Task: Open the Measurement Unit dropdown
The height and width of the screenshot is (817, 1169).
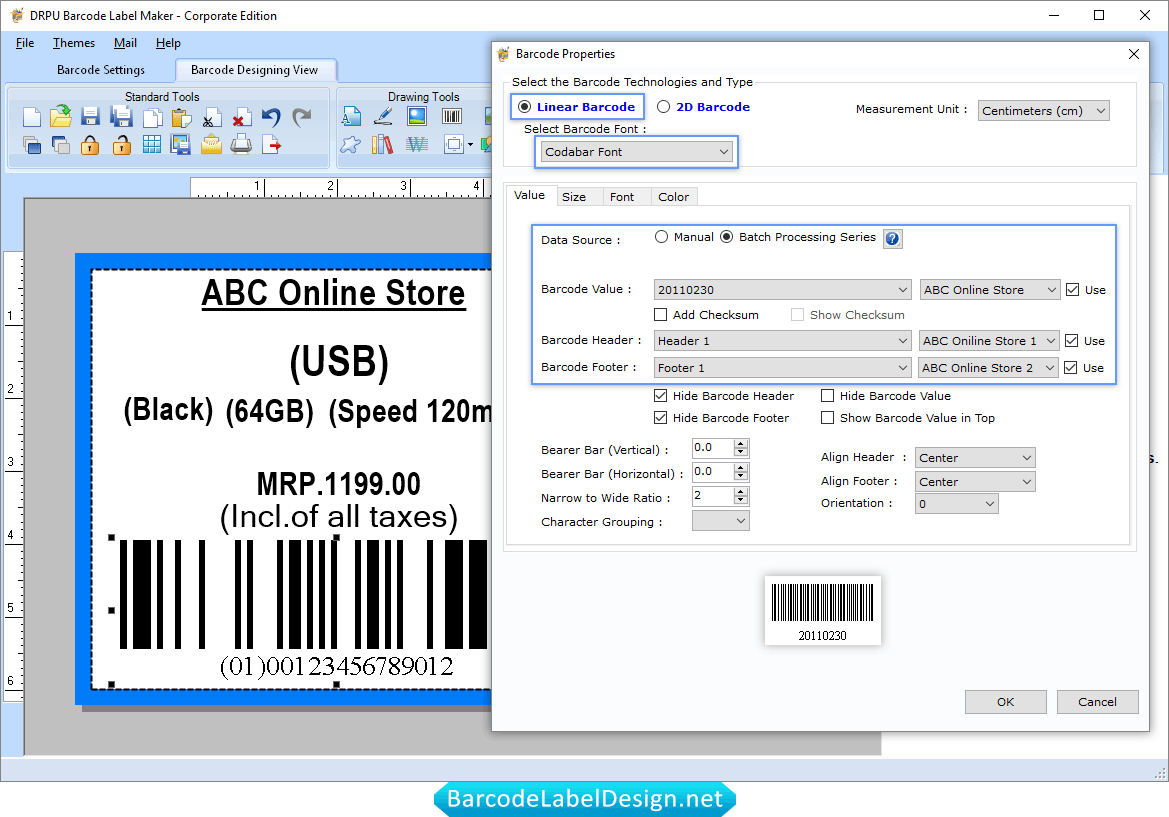Action: [1044, 110]
